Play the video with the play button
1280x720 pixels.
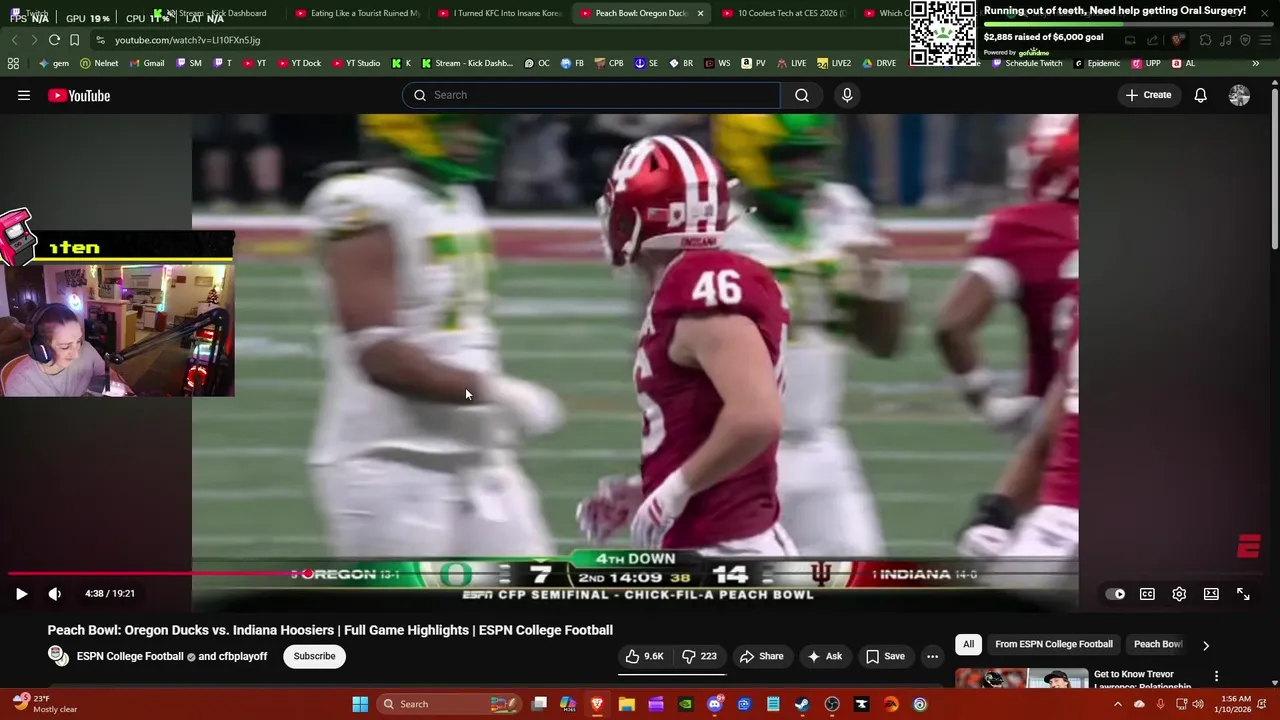point(21,594)
